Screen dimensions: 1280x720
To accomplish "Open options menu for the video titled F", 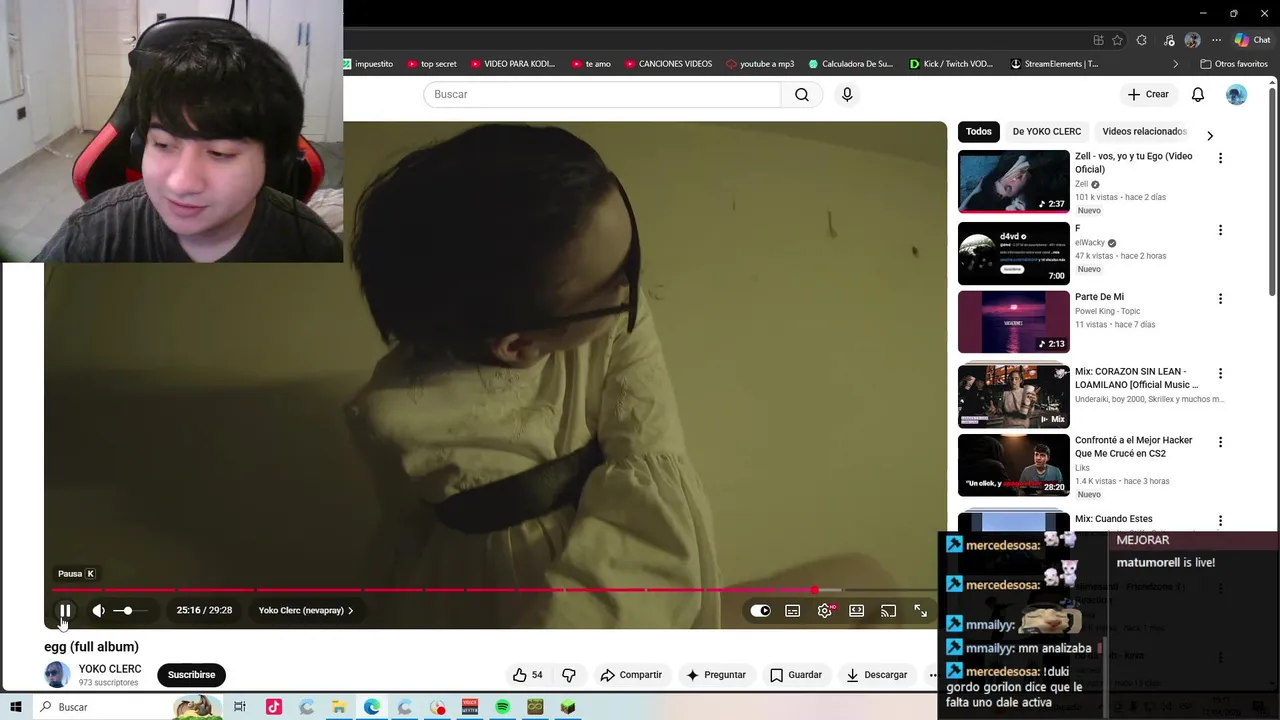I will (1220, 230).
